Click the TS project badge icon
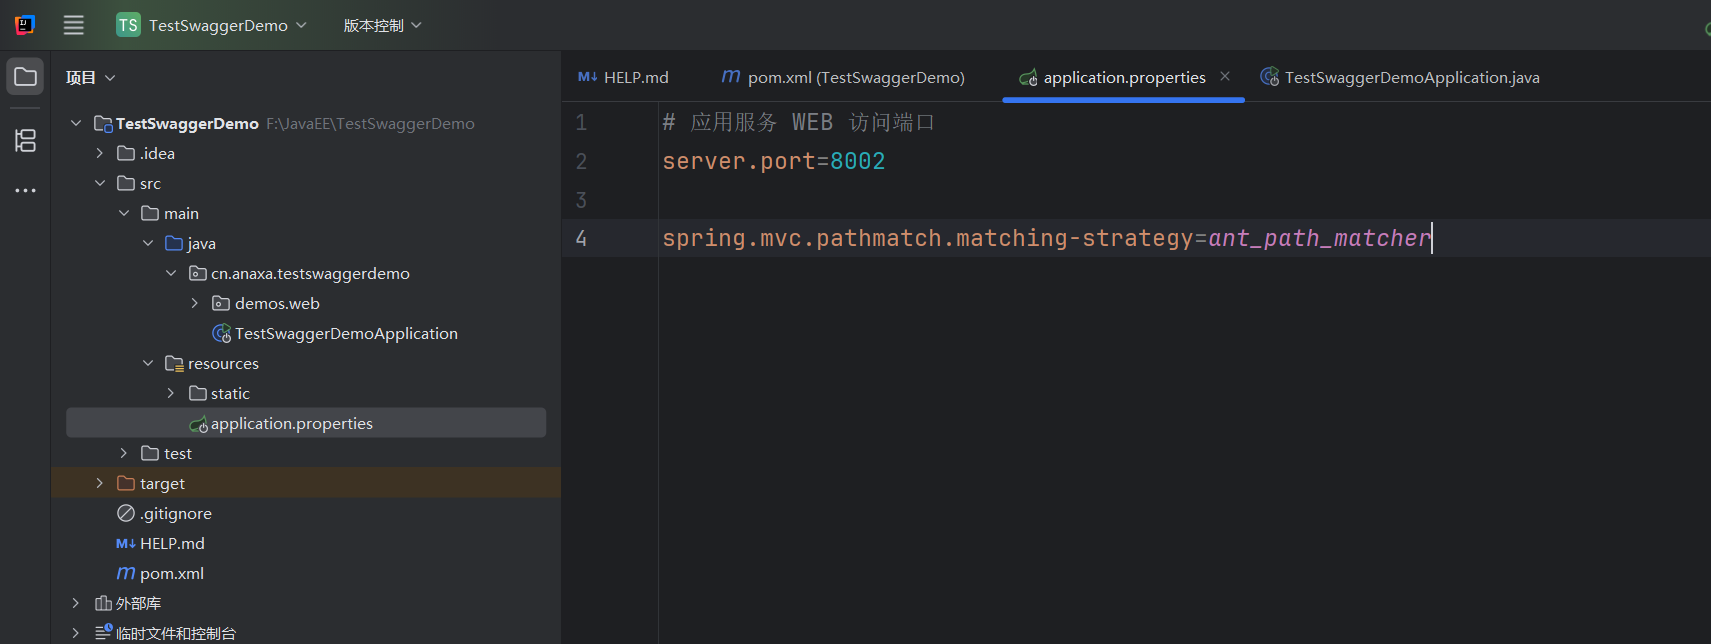The height and width of the screenshot is (644, 1711). pos(128,25)
